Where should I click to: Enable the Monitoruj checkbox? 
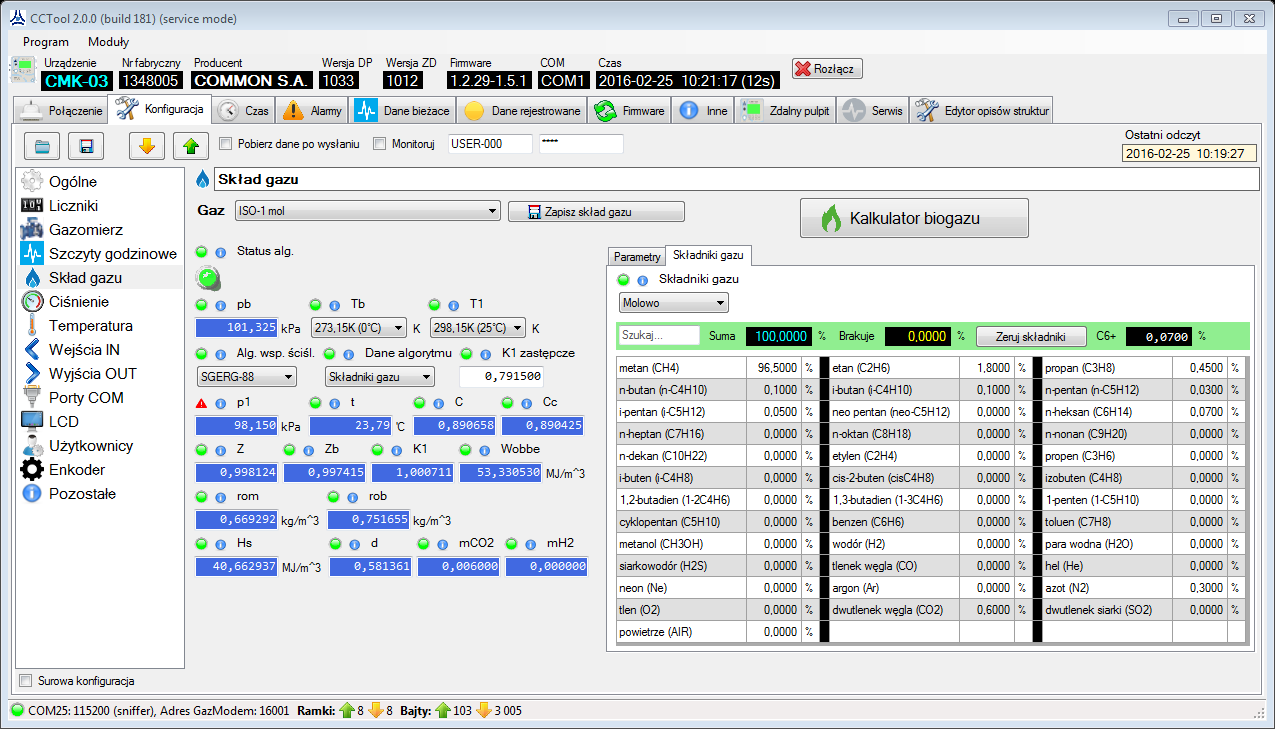click(x=378, y=143)
